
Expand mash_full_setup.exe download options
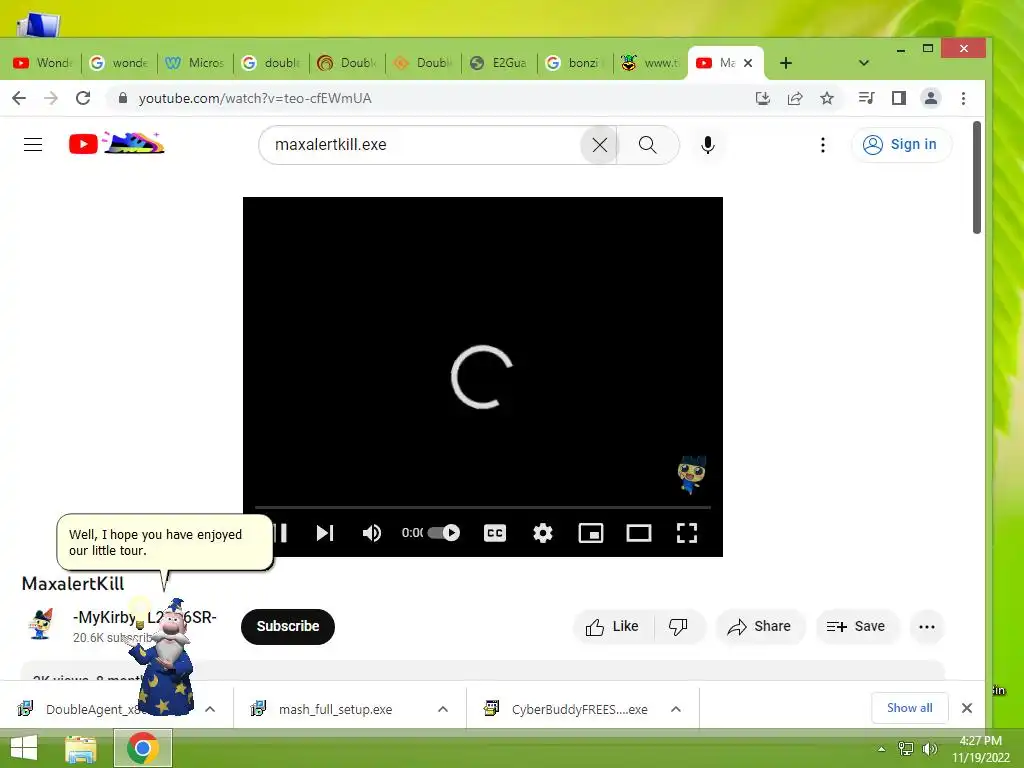tap(443, 709)
